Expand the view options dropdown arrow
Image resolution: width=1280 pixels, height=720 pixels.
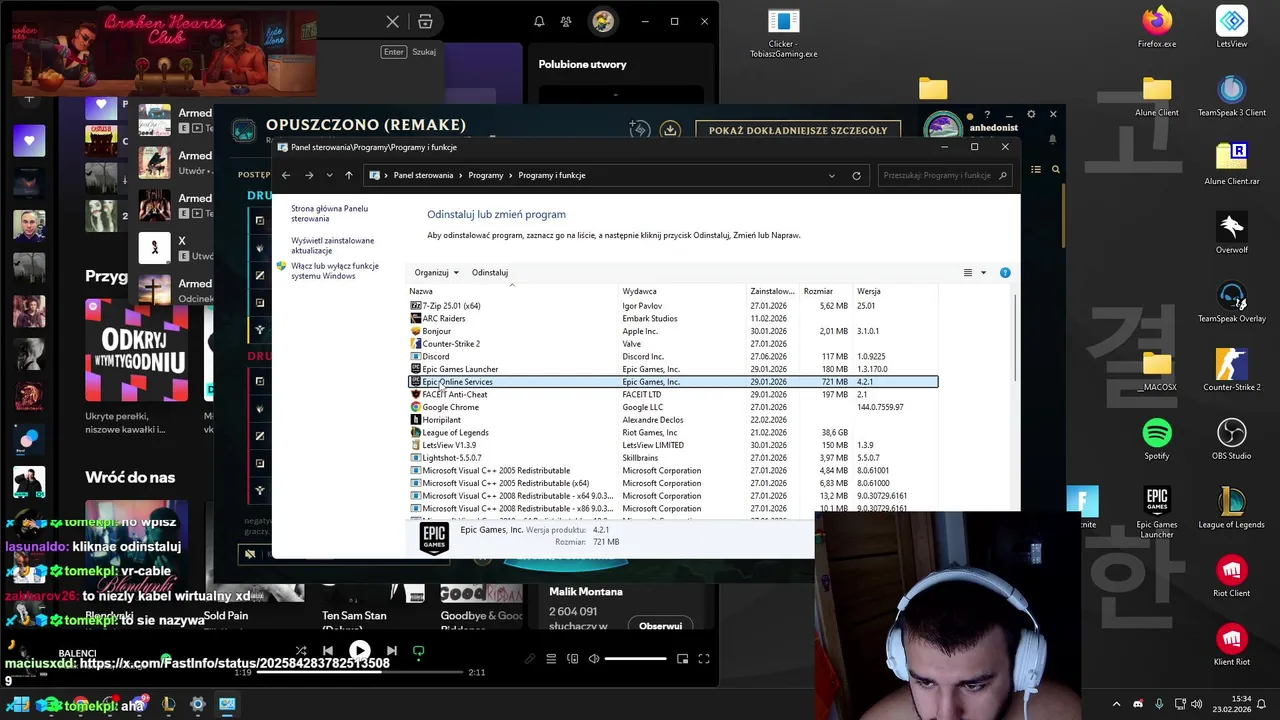coord(983,272)
